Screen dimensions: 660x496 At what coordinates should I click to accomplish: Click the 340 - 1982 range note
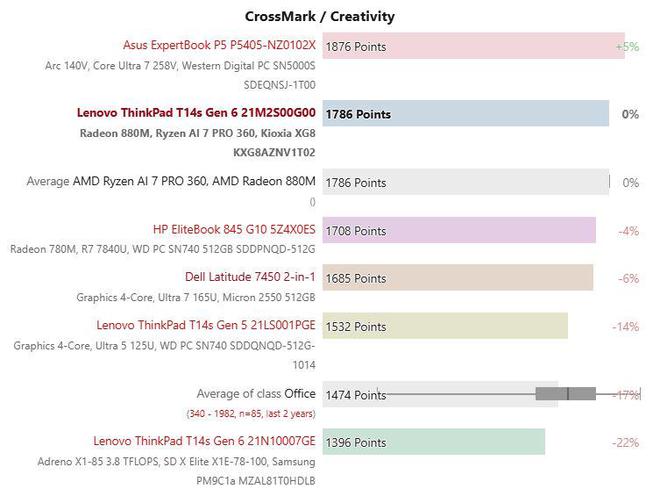(x=251, y=413)
